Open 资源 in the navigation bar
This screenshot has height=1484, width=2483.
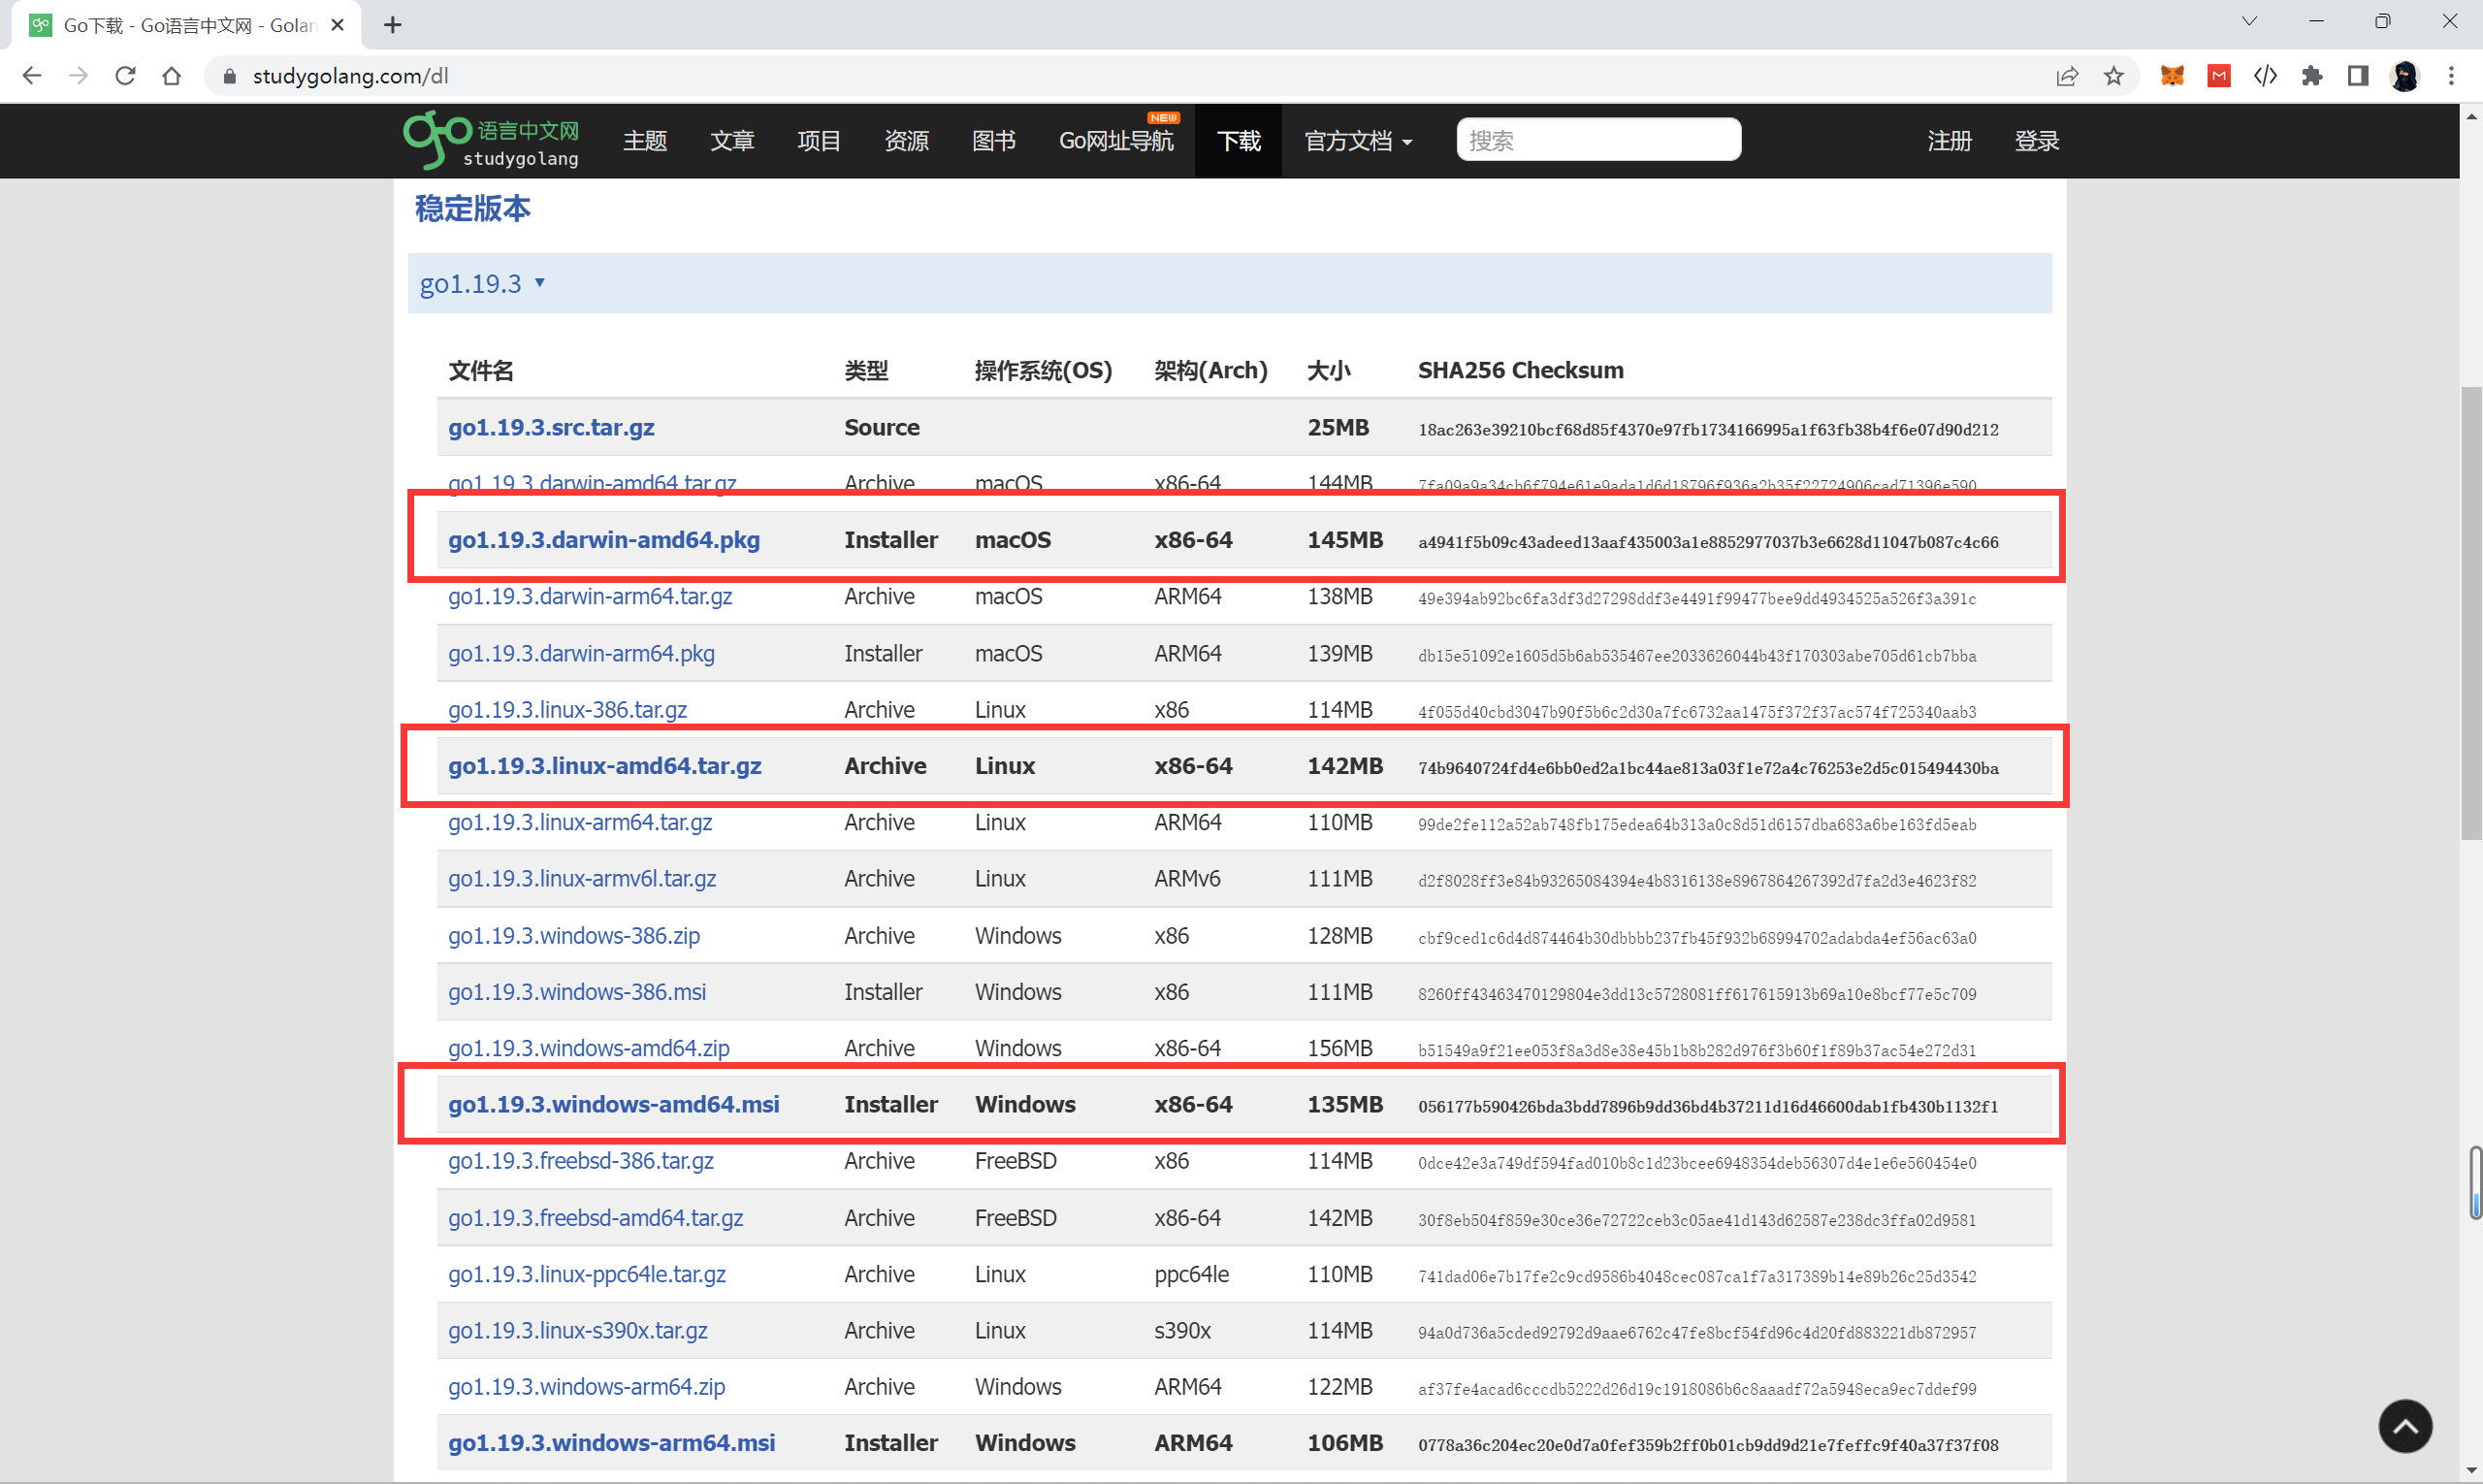(x=907, y=141)
